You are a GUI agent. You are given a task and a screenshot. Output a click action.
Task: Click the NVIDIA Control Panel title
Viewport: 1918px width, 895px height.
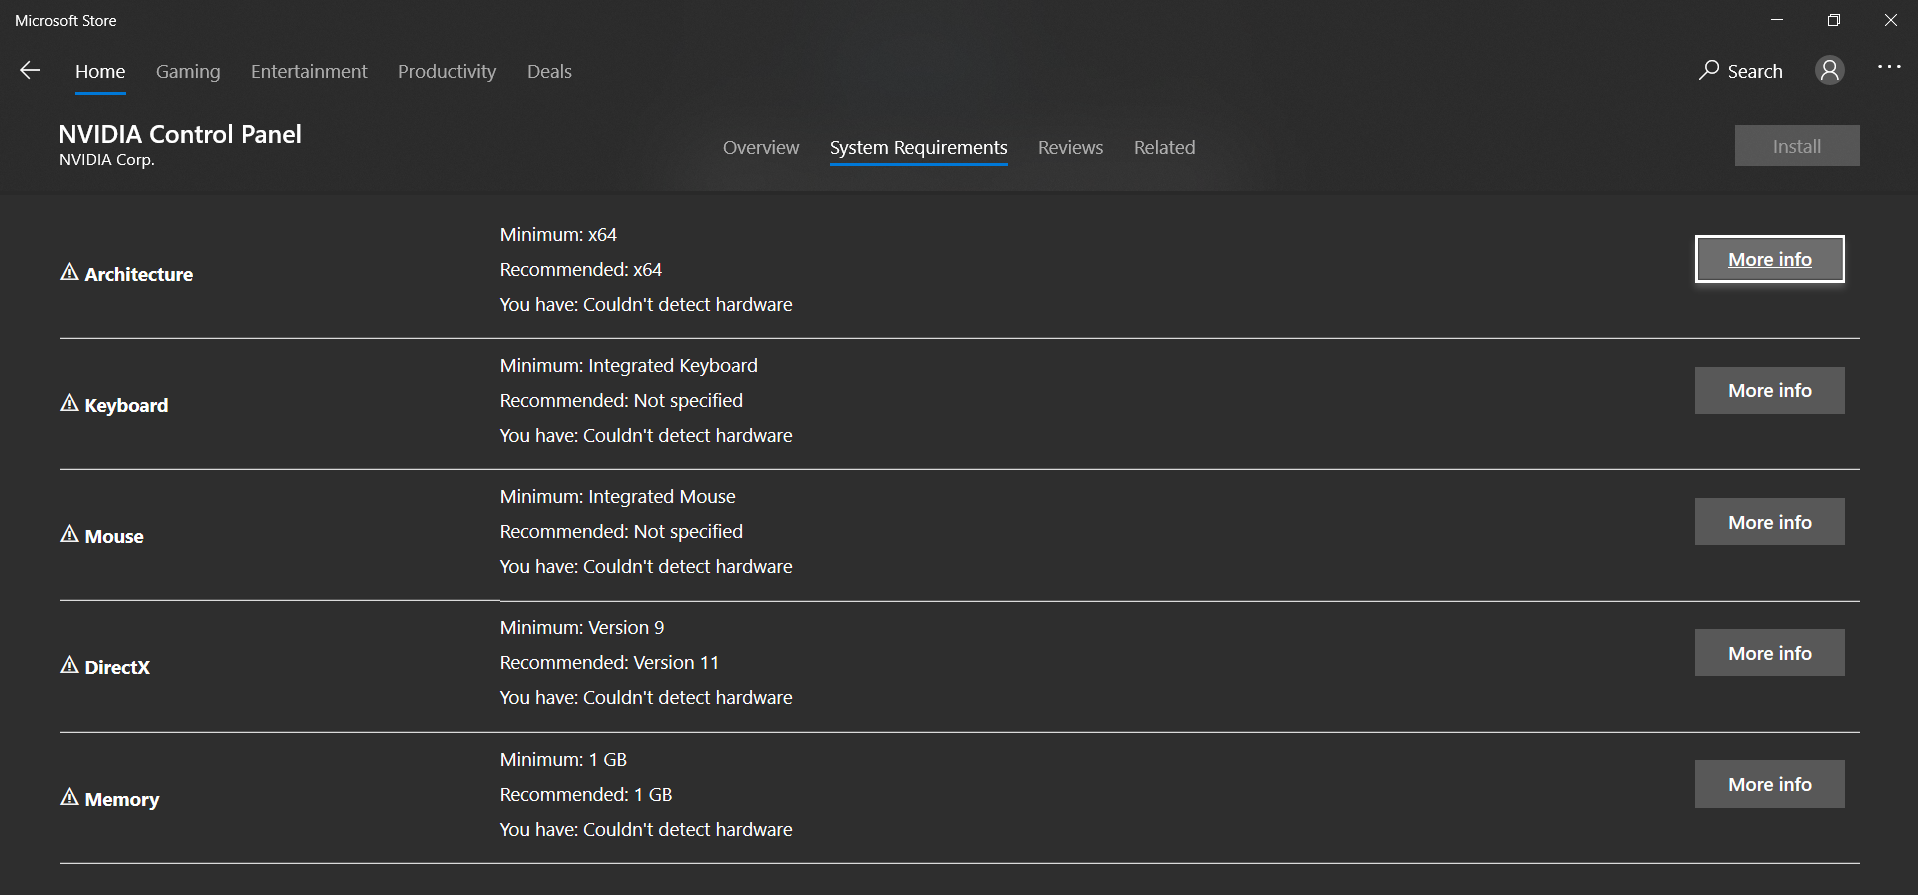[180, 134]
